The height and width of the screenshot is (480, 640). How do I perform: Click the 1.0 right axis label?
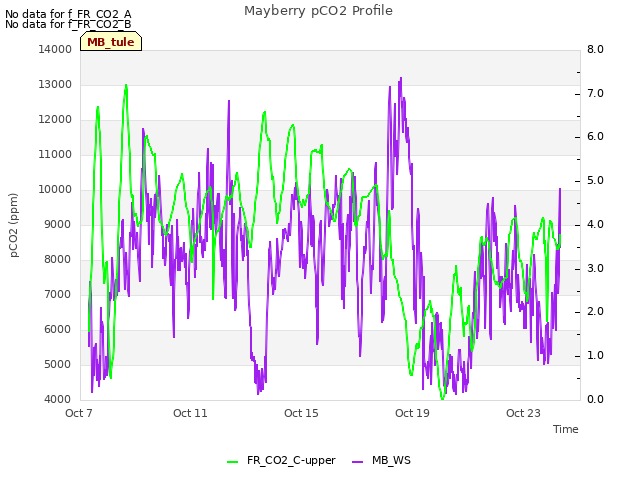click(x=595, y=356)
